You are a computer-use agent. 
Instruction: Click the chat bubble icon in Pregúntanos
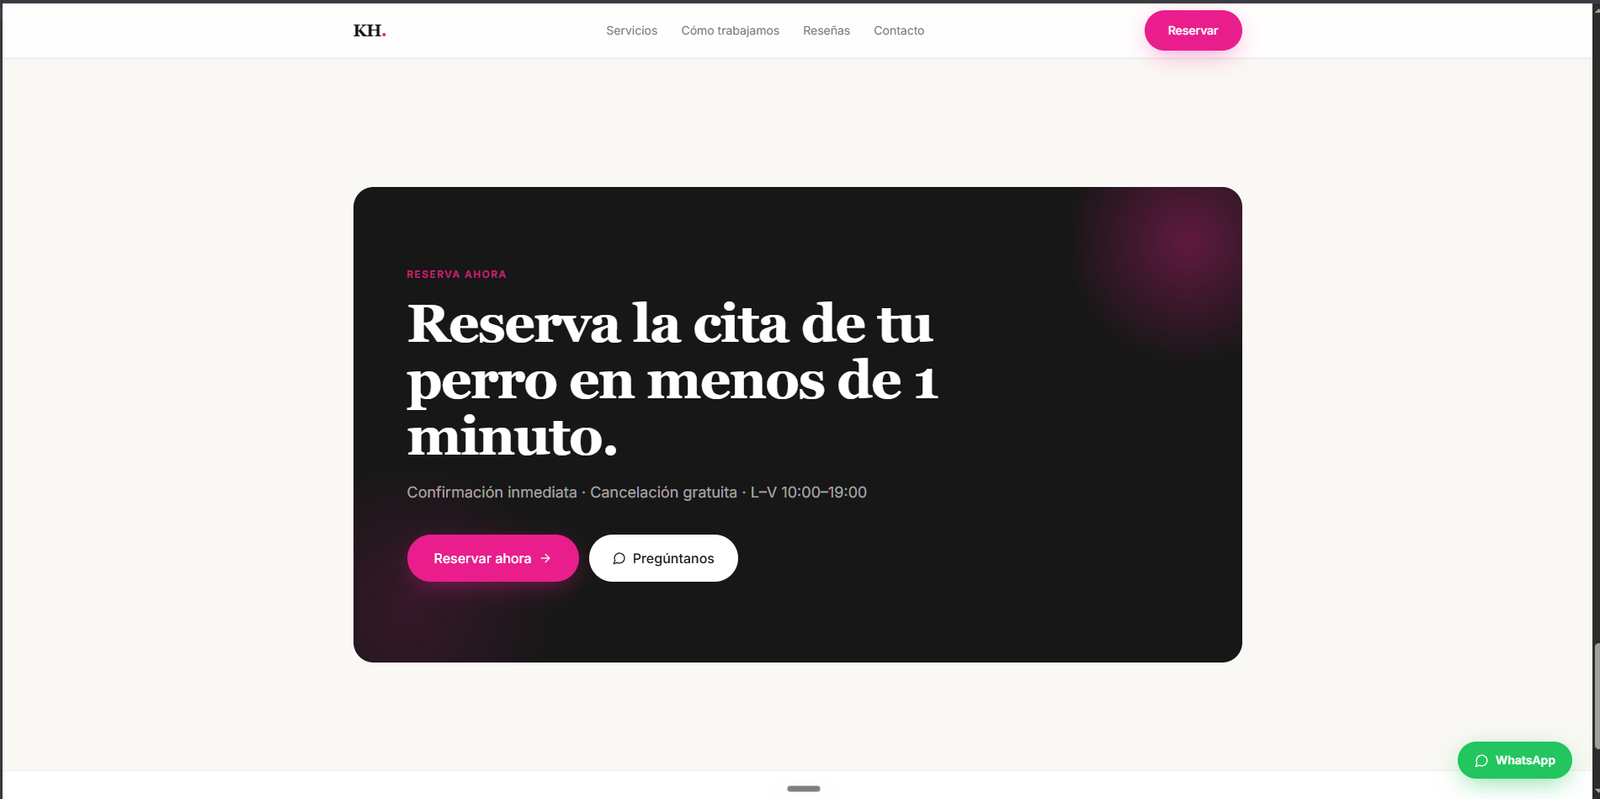(619, 559)
